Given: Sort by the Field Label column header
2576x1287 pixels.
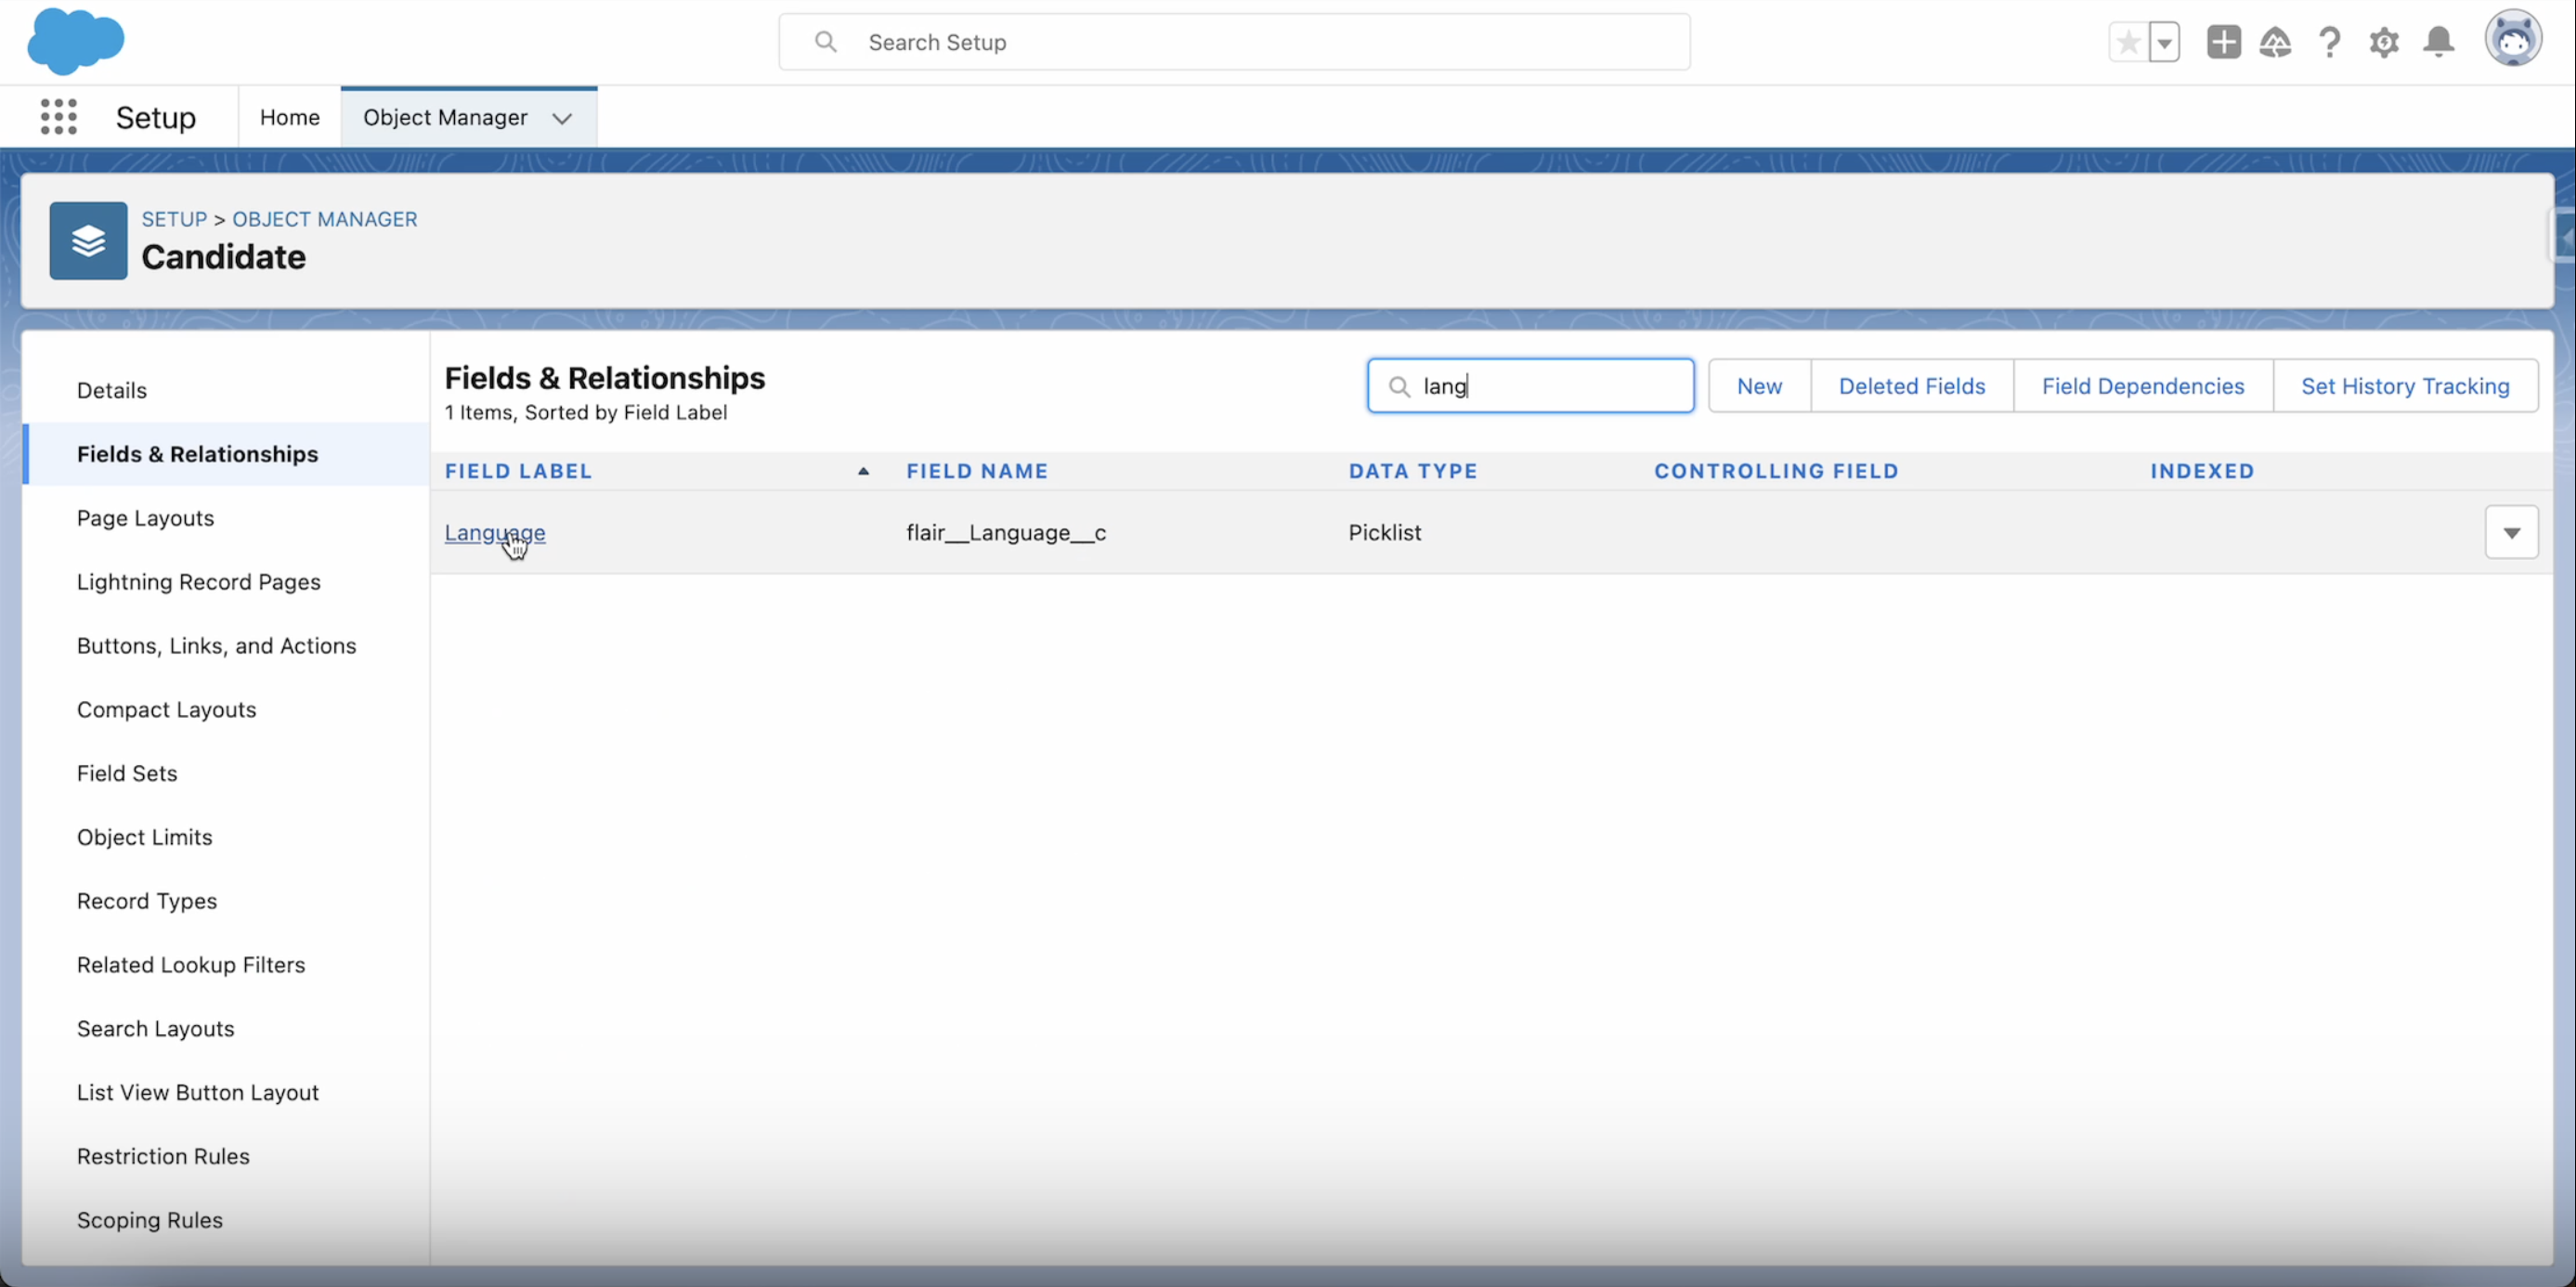Looking at the screenshot, I should click(x=518, y=470).
